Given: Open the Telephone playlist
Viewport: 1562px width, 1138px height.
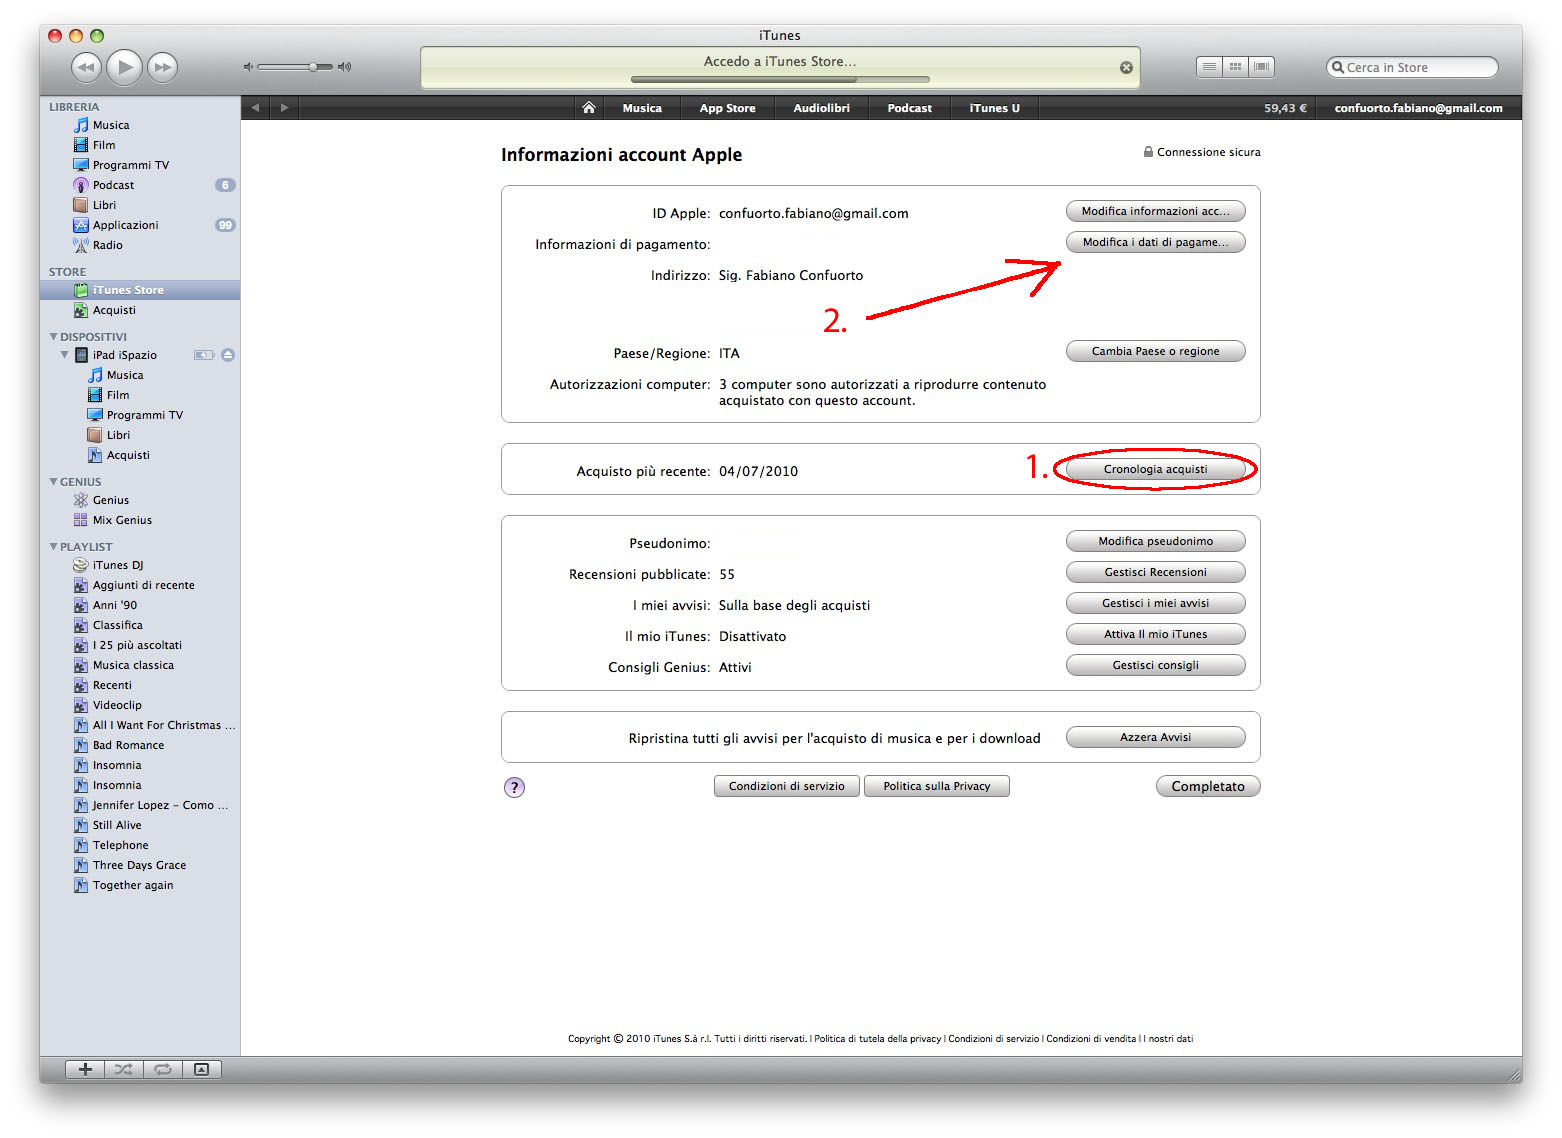Looking at the screenshot, I should [140, 845].
